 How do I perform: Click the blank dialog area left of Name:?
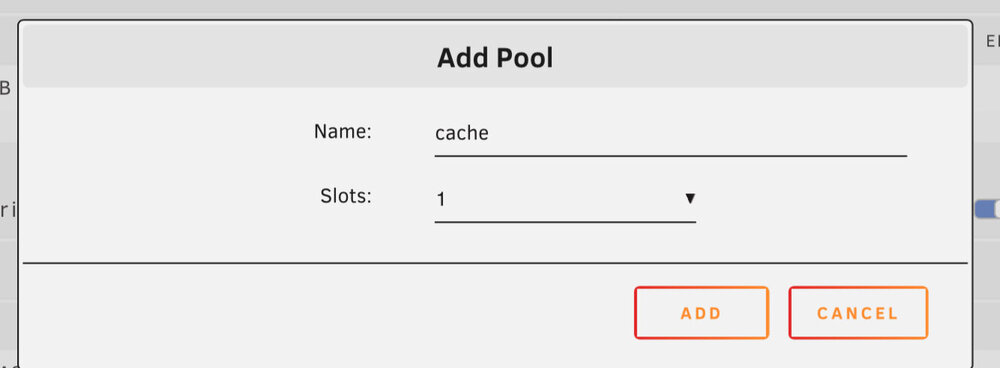click(x=166, y=133)
